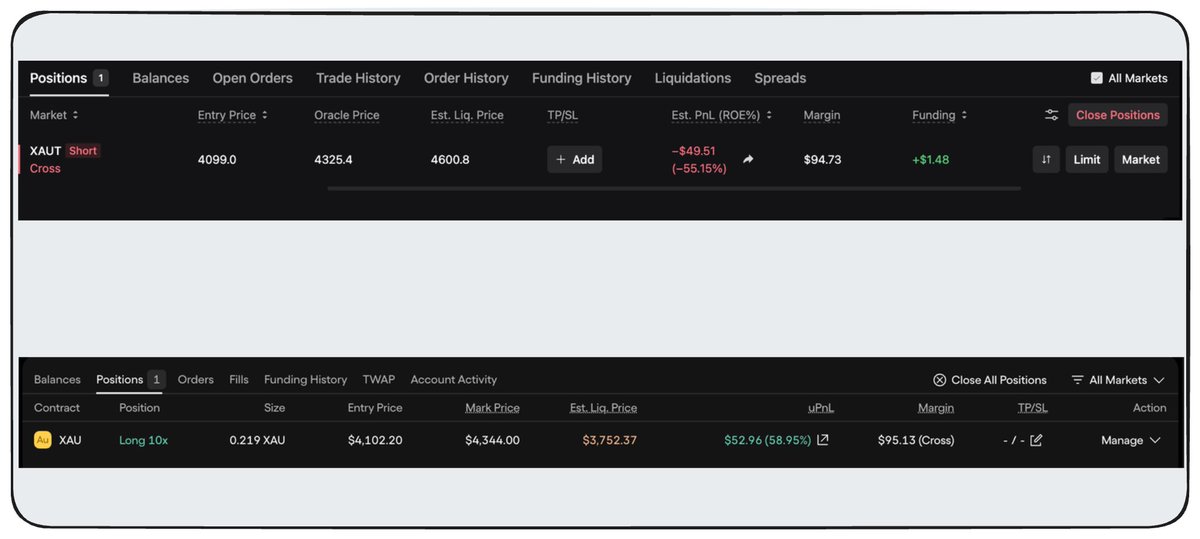The height and width of the screenshot is (539, 1200).
Task: Open the Open Orders tab
Action: (252, 78)
